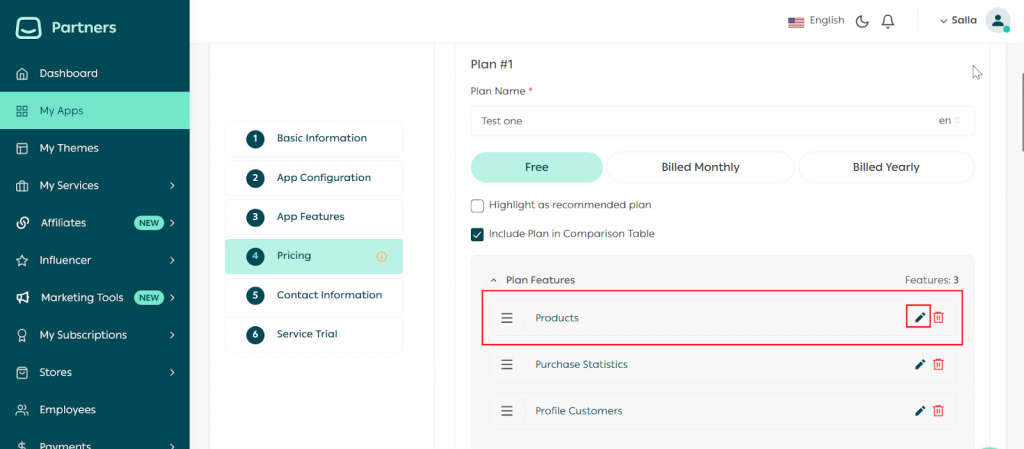
Task: Collapse the Plan Features section
Action: coord(493,281)
